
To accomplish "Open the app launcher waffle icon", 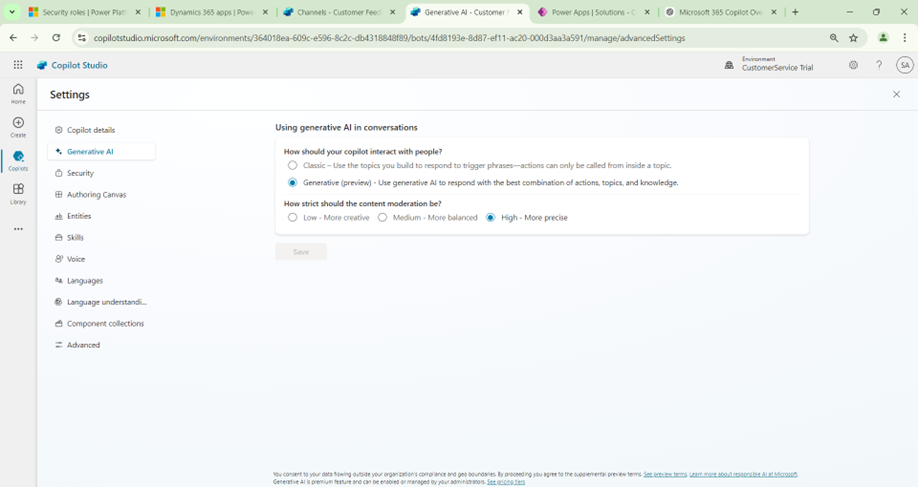I will coord(18,65).
